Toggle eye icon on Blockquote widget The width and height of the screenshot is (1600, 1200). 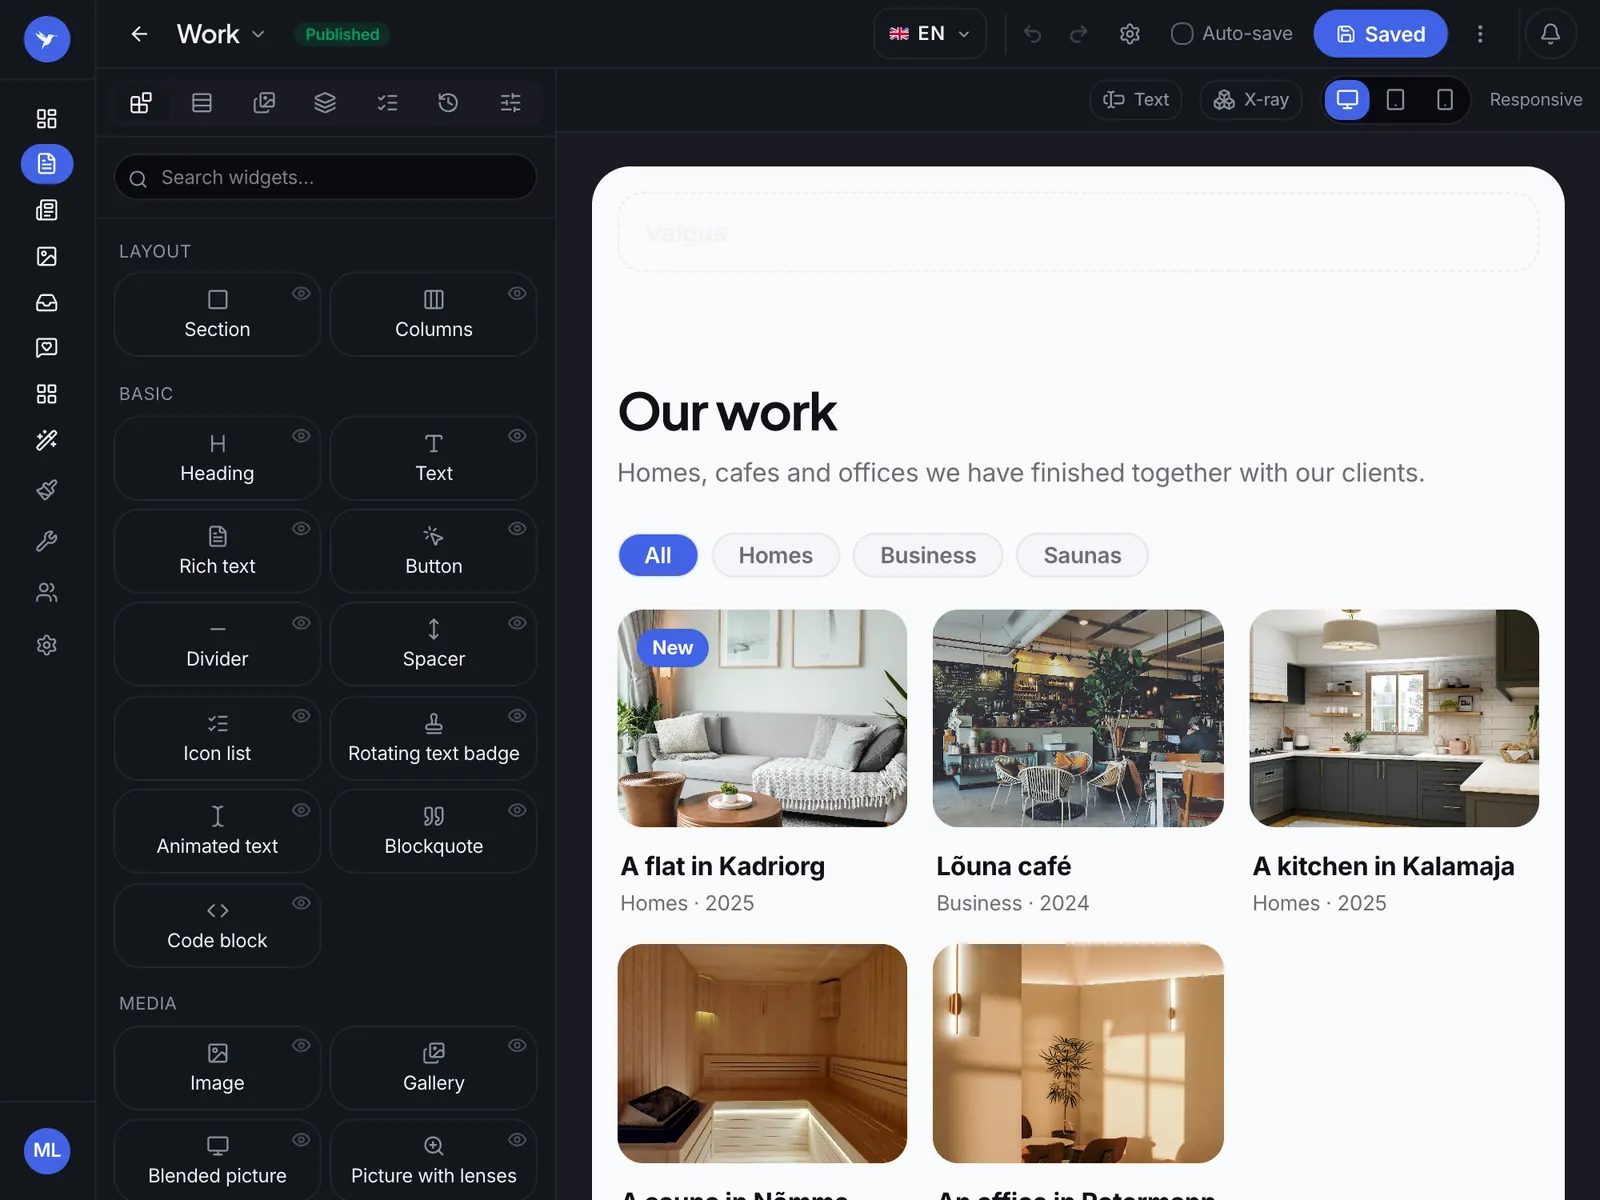517,810
